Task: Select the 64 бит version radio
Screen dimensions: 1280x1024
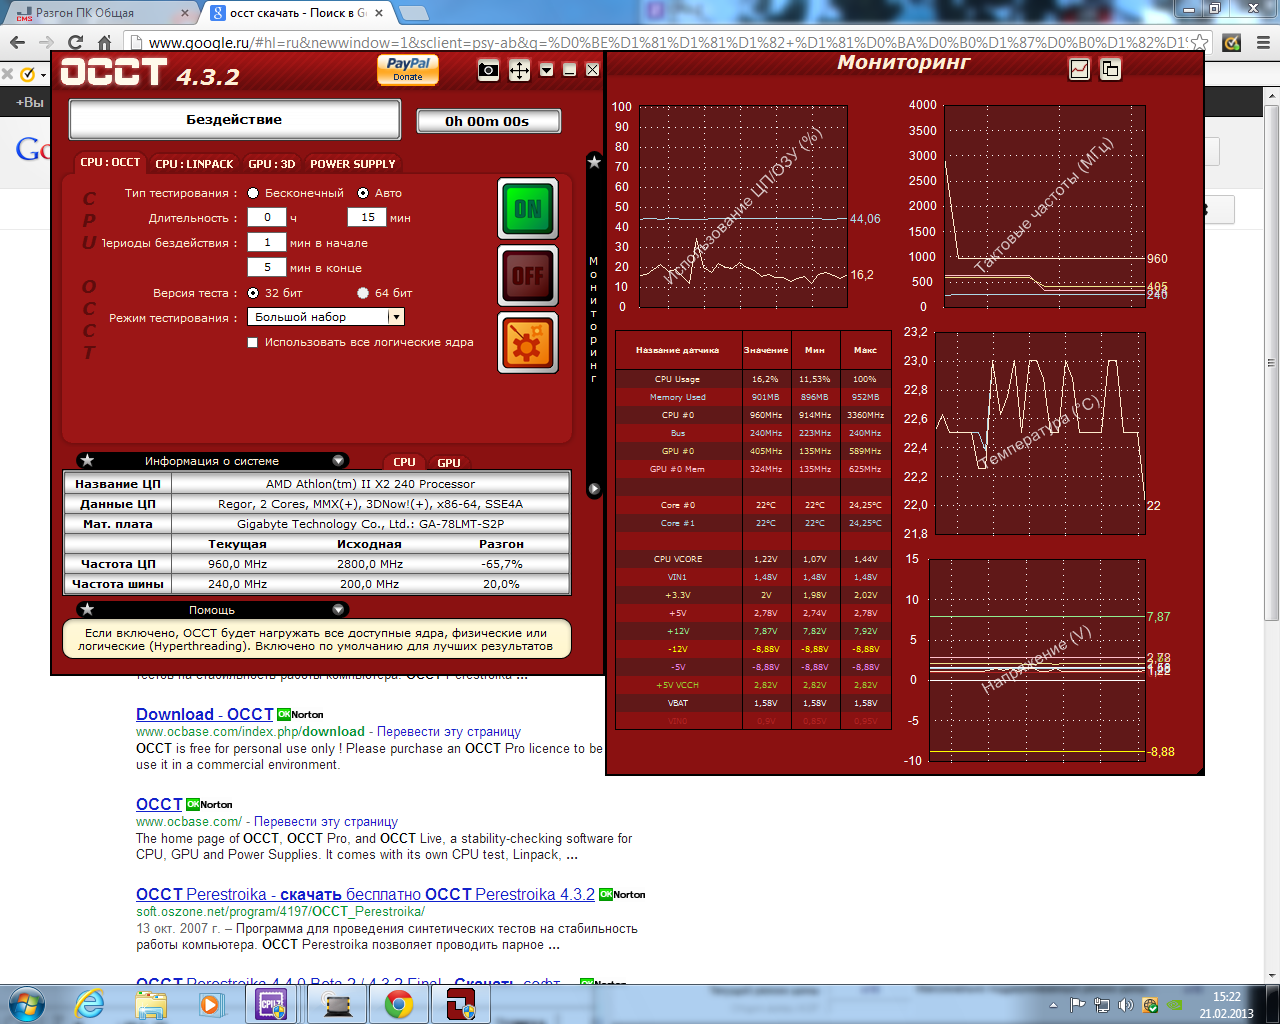Action: pyautogui.click(x=363, y=293)
